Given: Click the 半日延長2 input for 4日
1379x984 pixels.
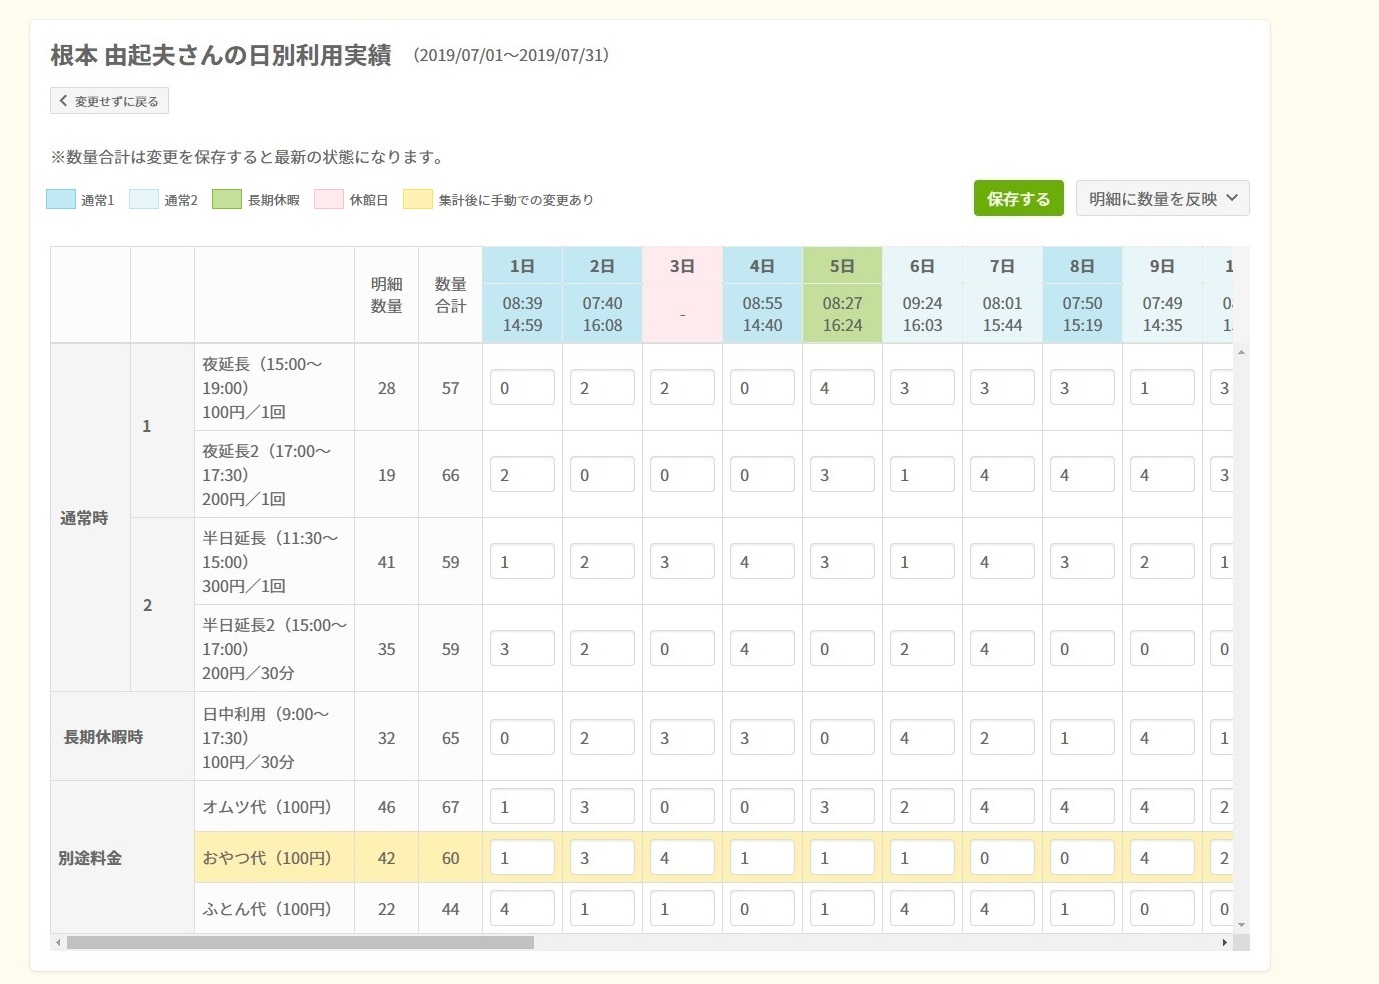Looking at the screenshot, I should tap(762, 649).
